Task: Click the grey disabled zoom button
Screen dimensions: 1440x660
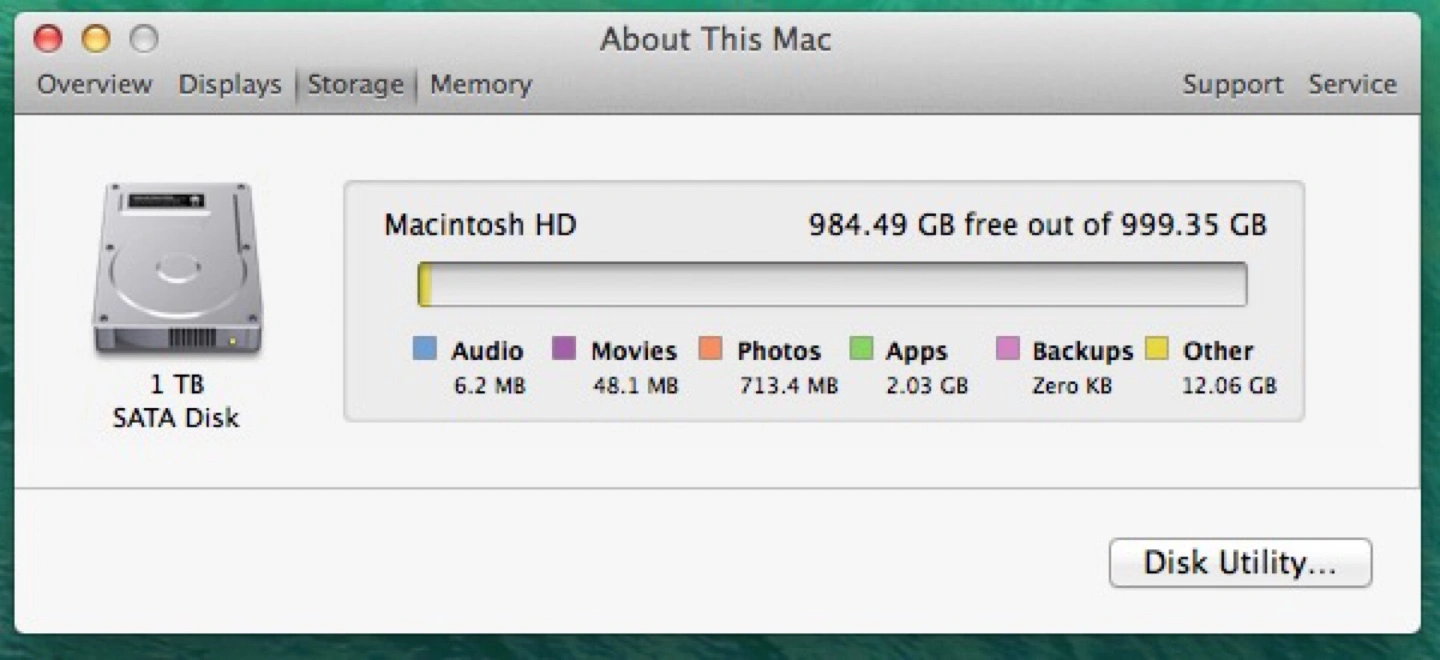Action: 144,39
